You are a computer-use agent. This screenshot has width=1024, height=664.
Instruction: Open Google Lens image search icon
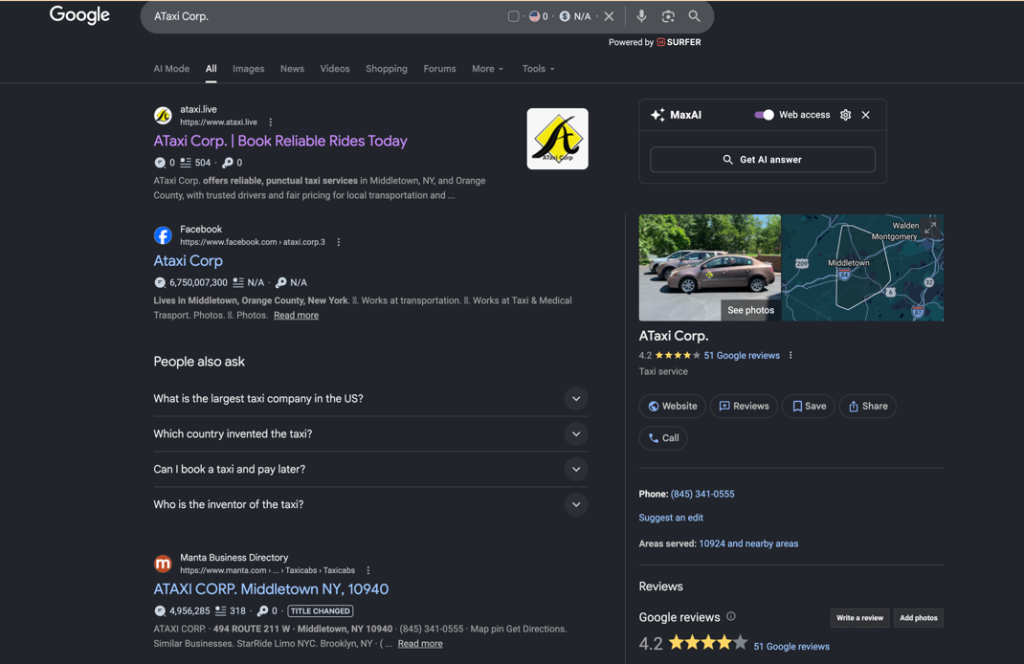coord(667,16)
